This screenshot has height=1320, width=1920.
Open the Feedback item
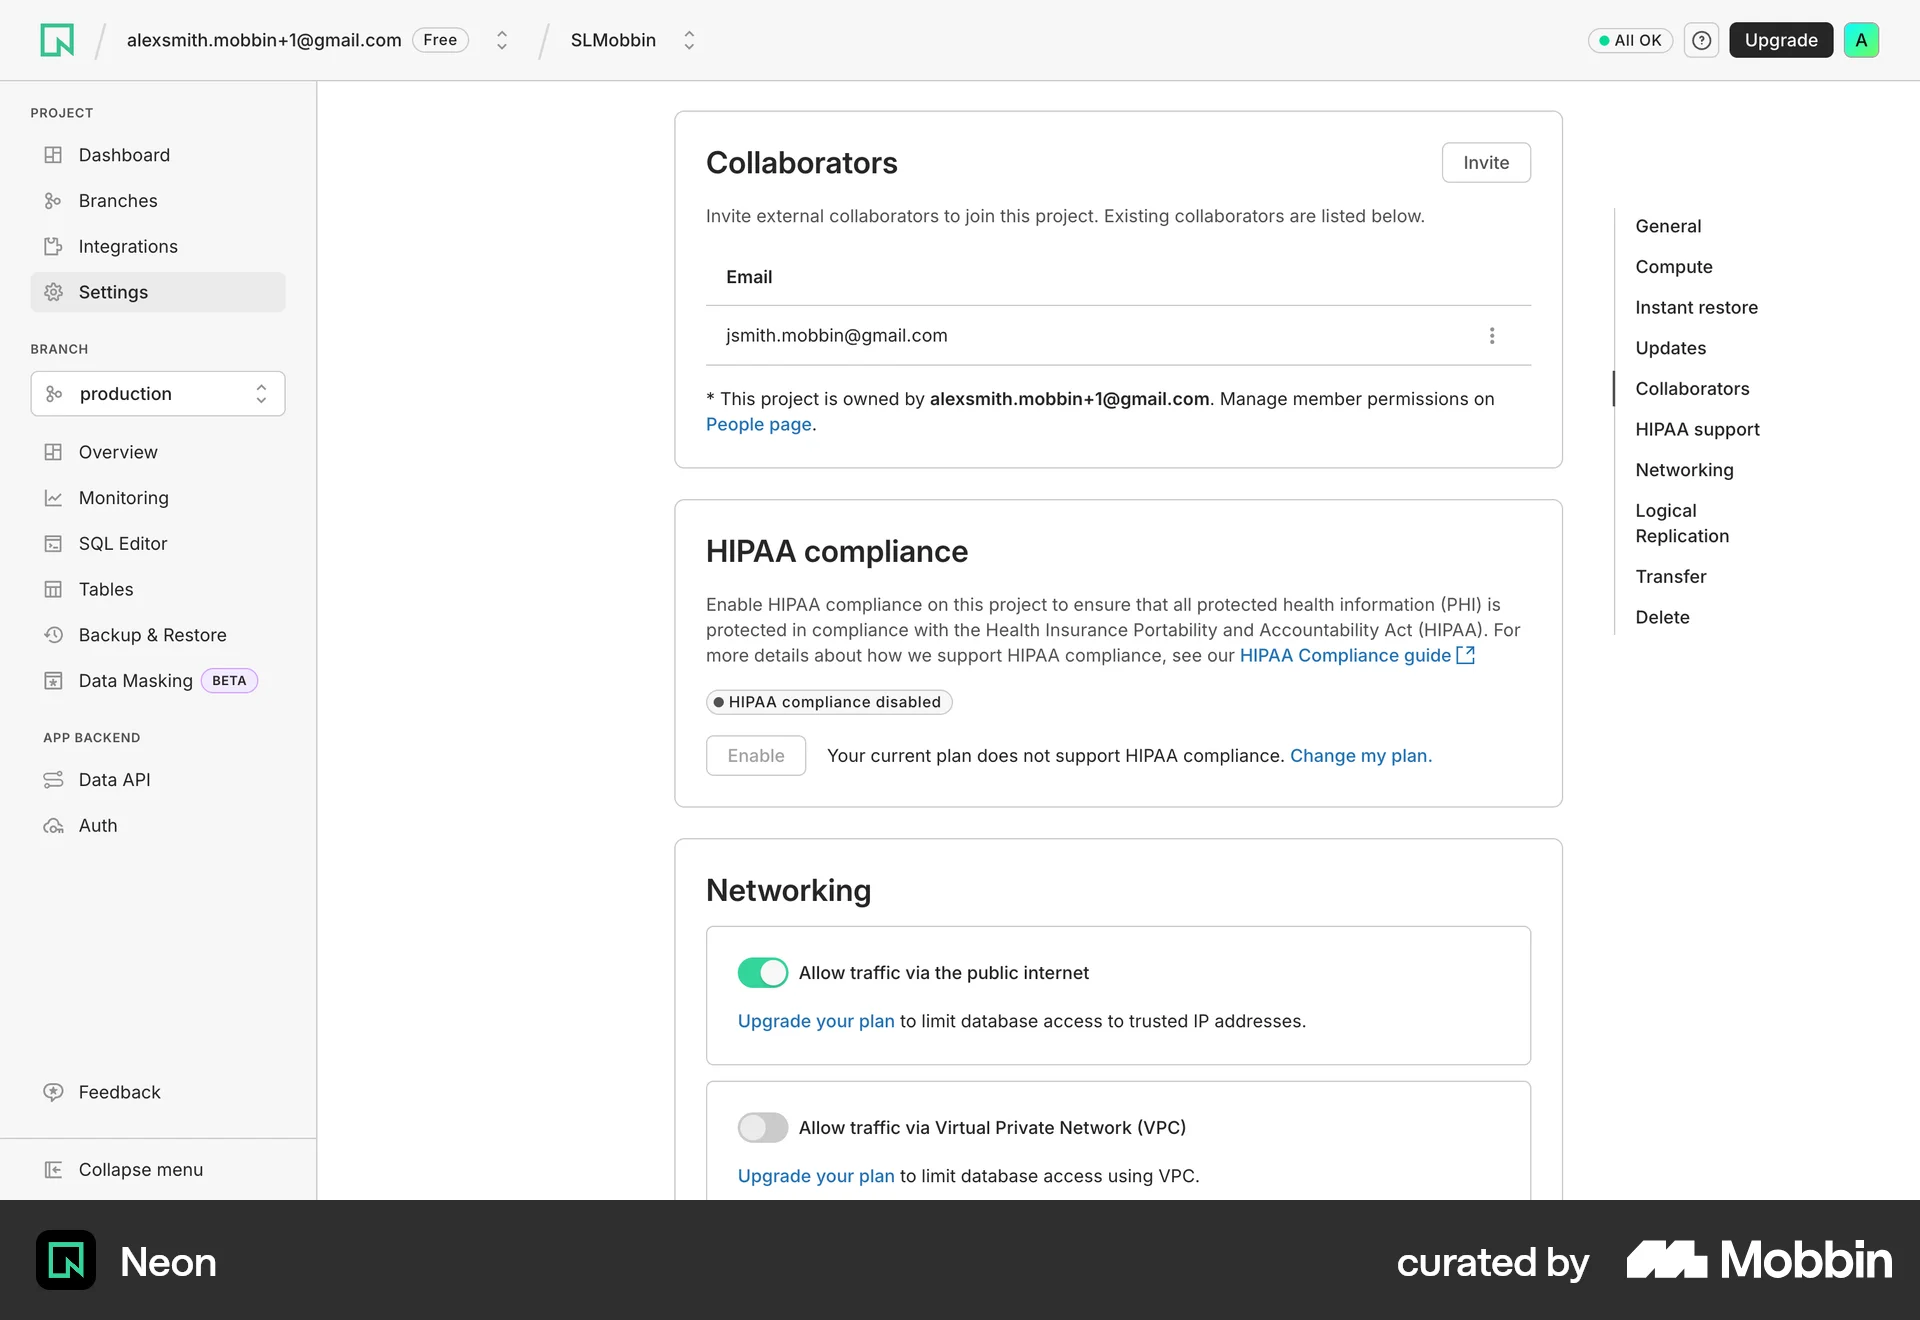click(x=158, y=1092)
